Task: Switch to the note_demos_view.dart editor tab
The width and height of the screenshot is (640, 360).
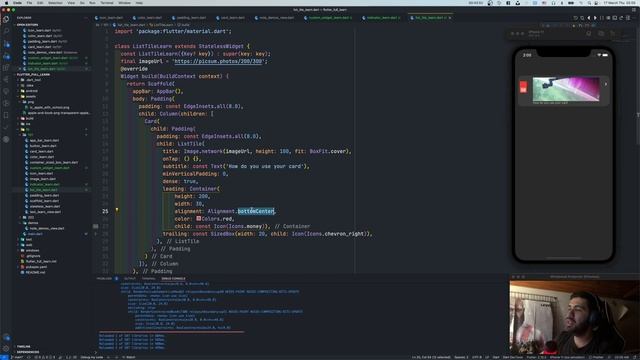Action: coord(276,18)
